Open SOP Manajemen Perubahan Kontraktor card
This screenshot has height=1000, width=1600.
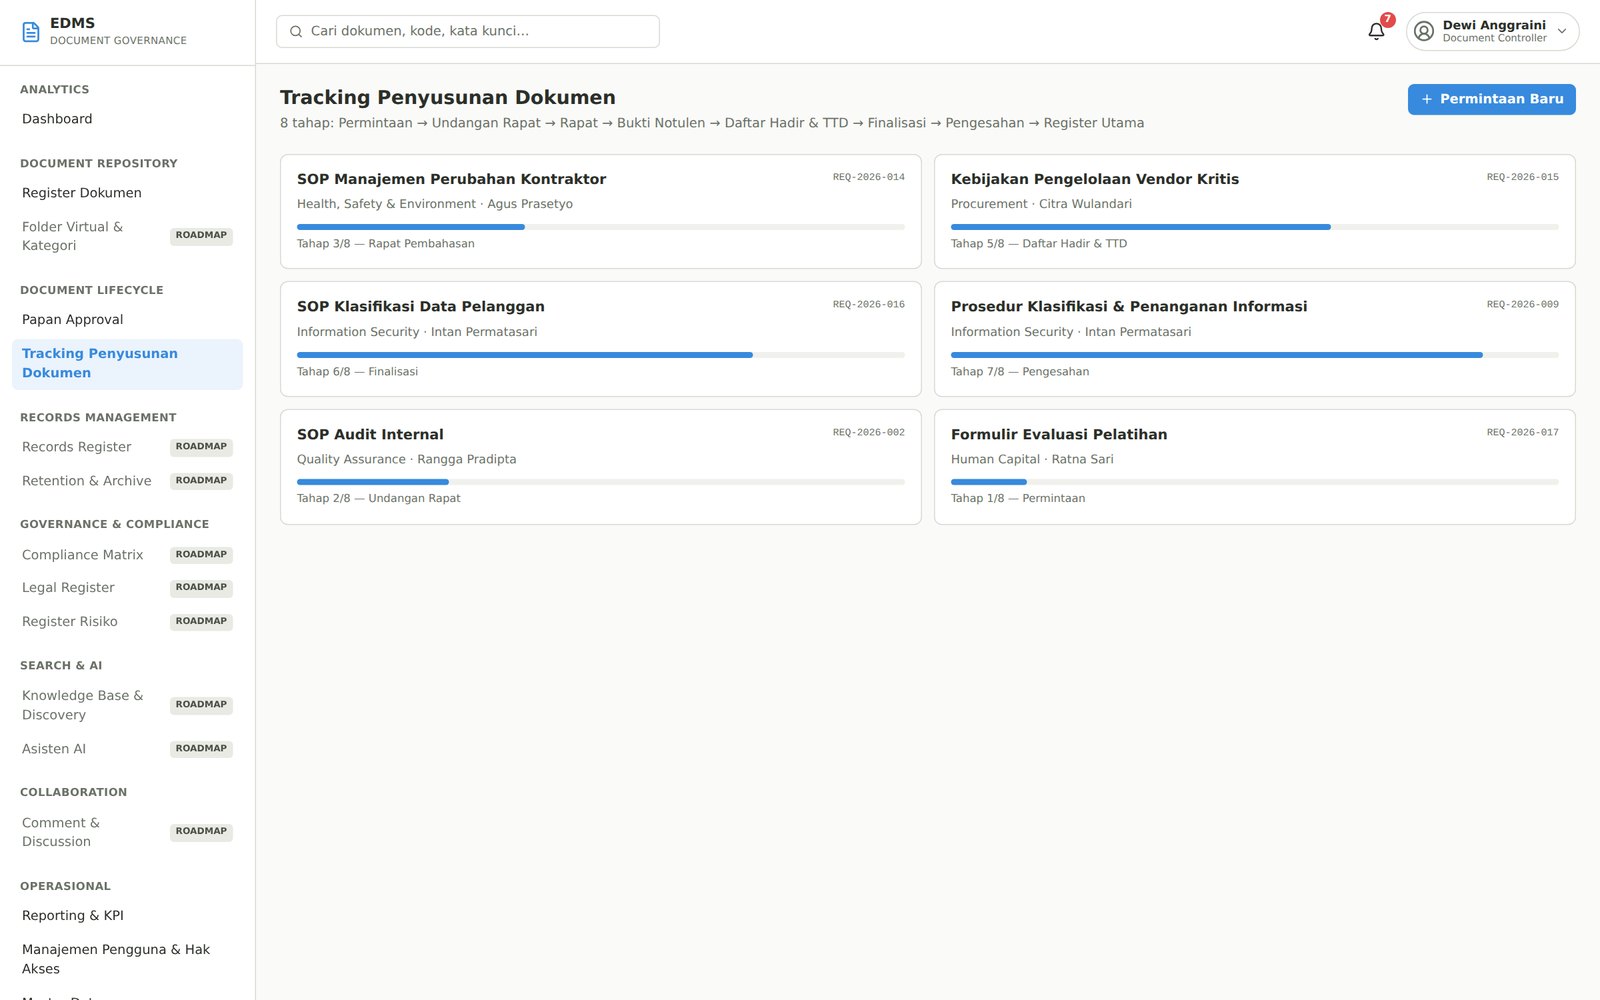(x=600, y=211)
